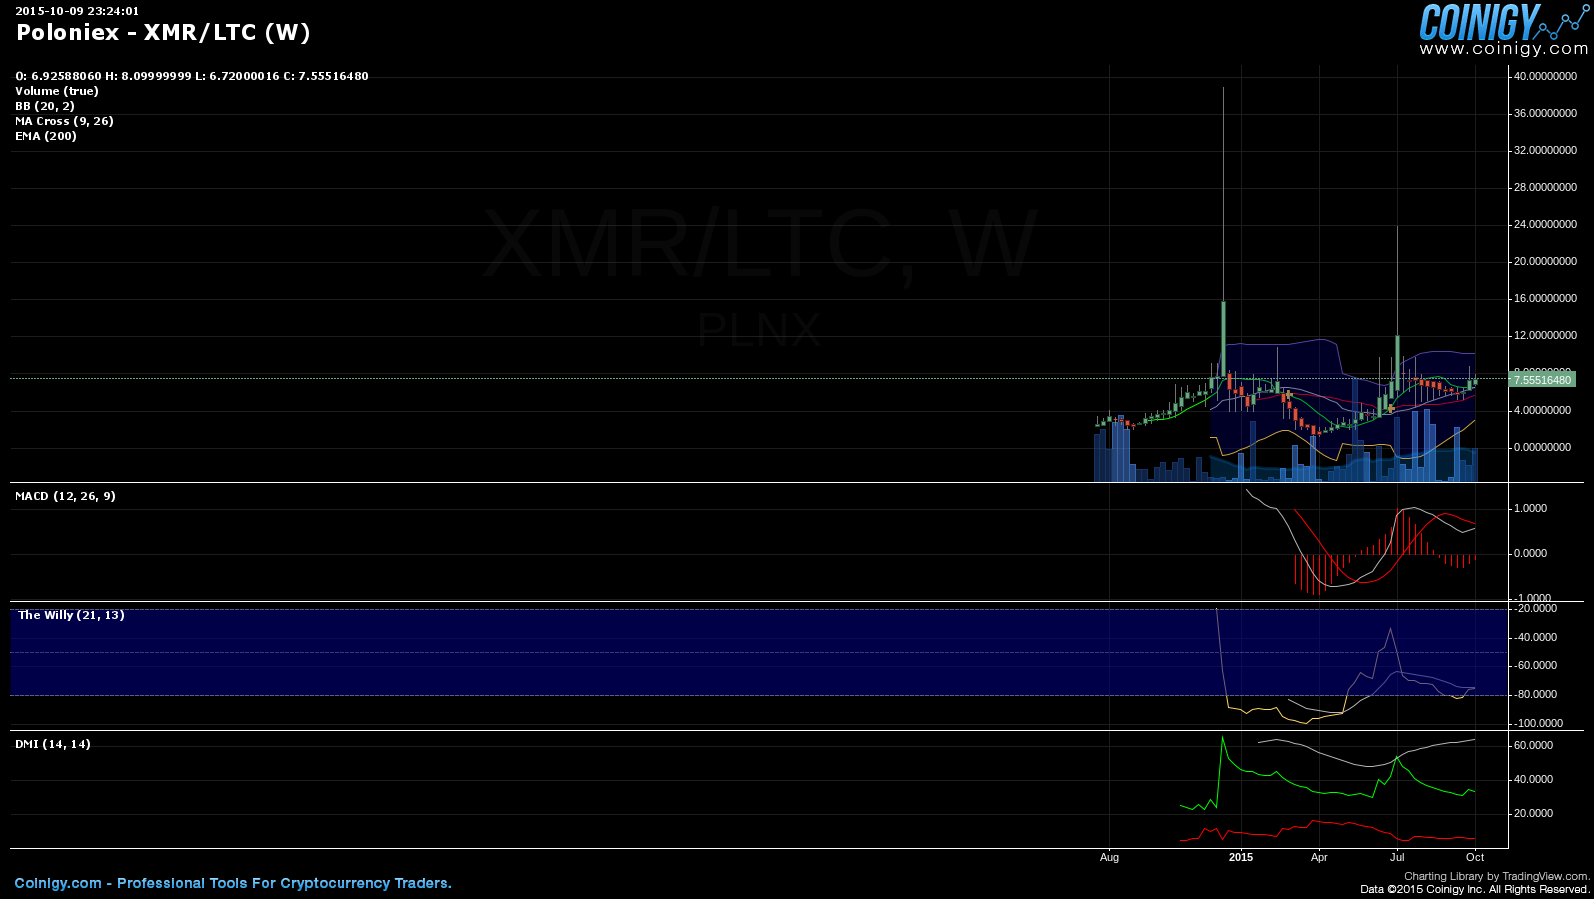Click the 40.00000000 price axis label
1594x899 pixels.
pyautogui.click(x=1545, y=76)
